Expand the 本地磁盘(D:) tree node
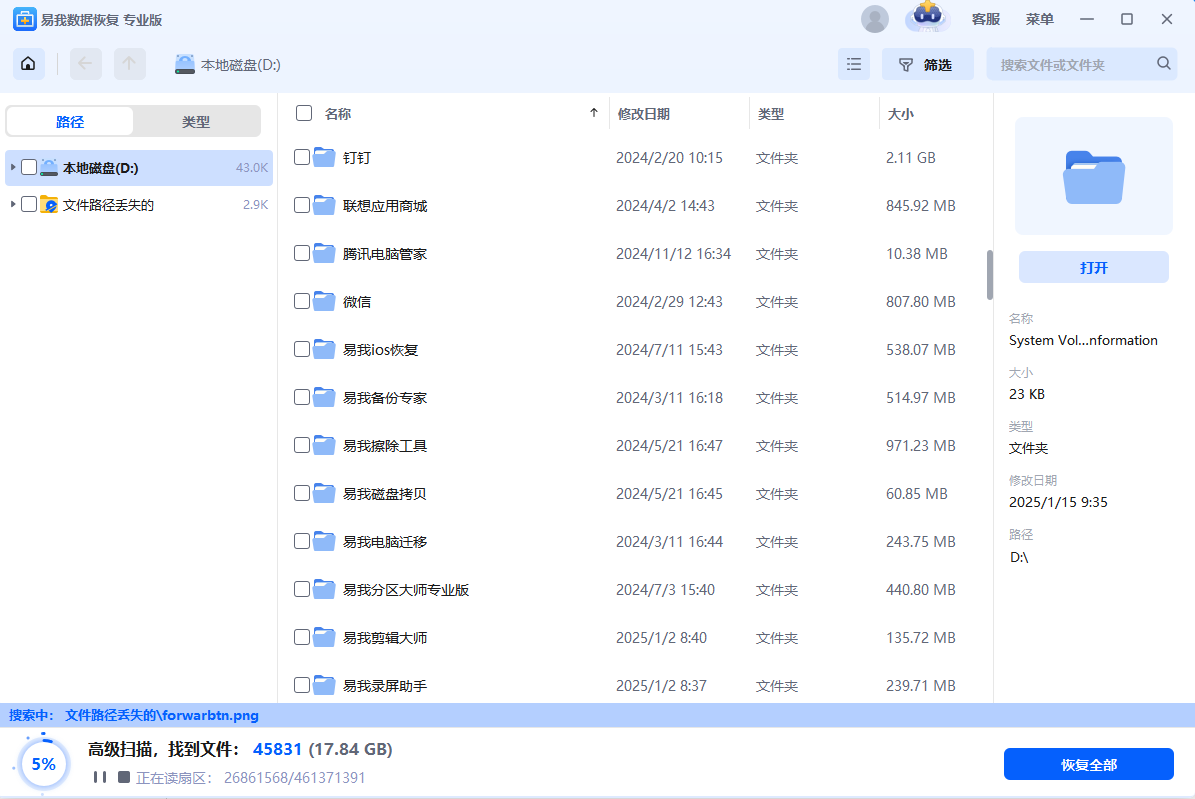This screenshot has width=1195, height=799. point(13,167)
